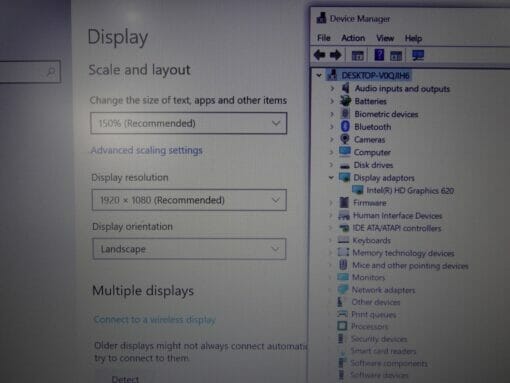Click the Detect button

(125, 379)
